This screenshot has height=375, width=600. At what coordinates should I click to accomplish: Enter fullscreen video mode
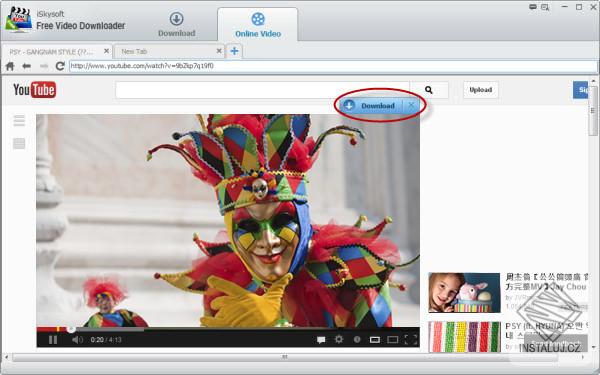coord(411,339)
